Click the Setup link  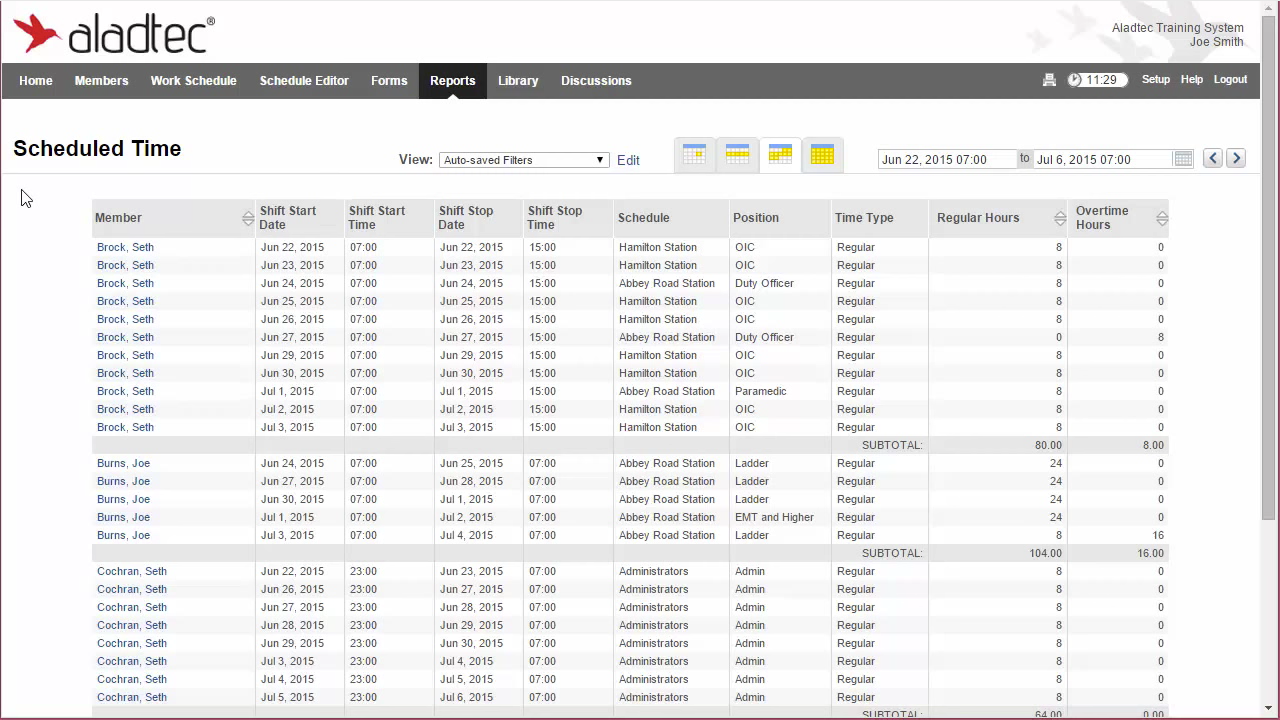coord(1156,80)
